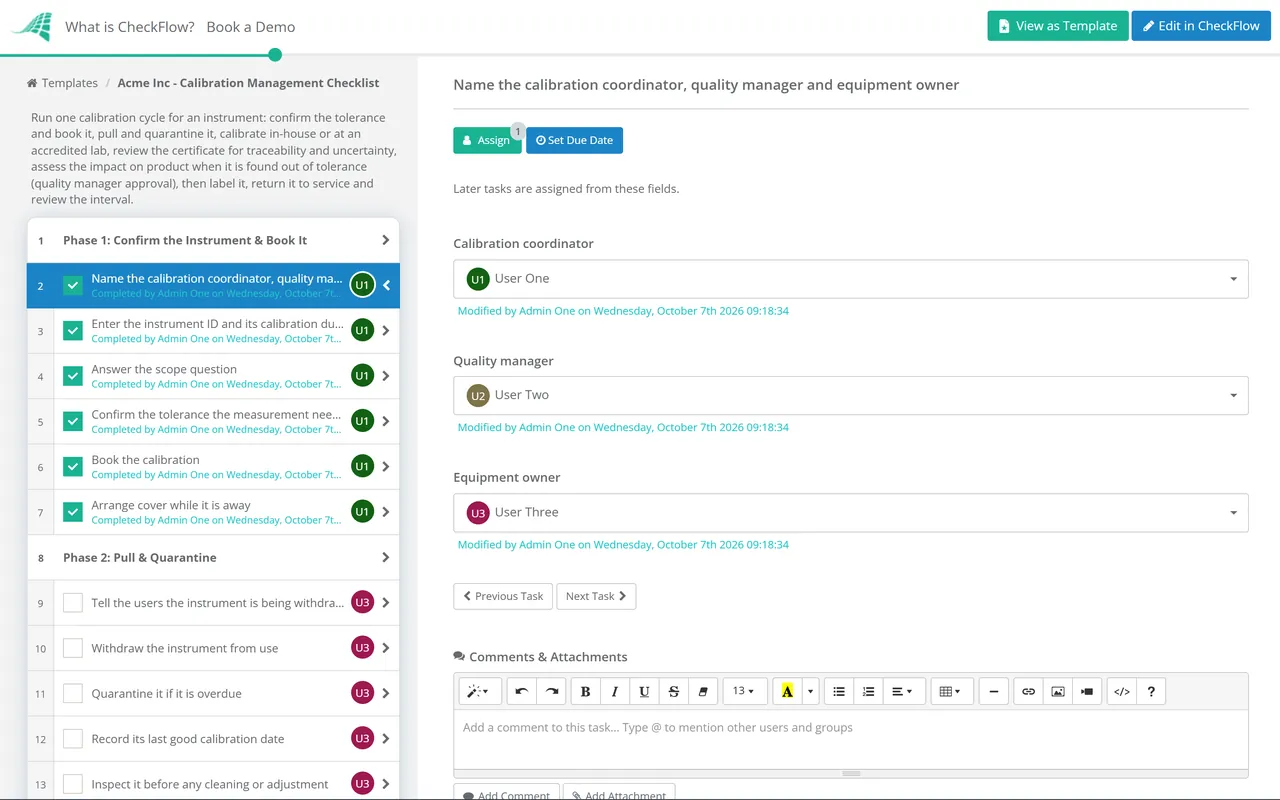Open the table insert dropdown
Screen dimensions: 1280x800
951,691
